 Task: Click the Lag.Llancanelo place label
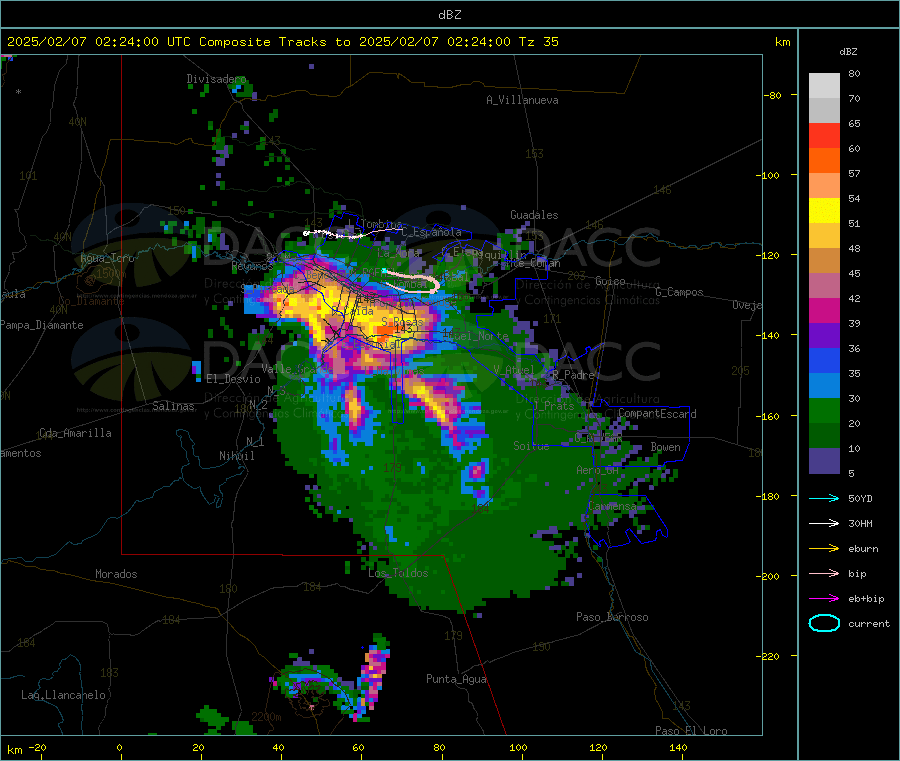pyautogui.click(x=63, y=695)
